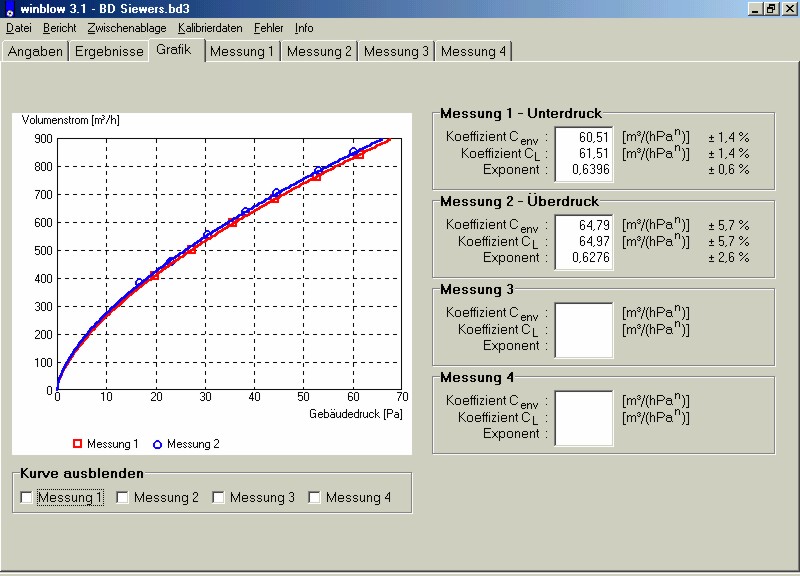Switch to the Ergebnisse tab
Image resolution: width=800 pixels, height=576 pixels.
[x=109, y=52]
